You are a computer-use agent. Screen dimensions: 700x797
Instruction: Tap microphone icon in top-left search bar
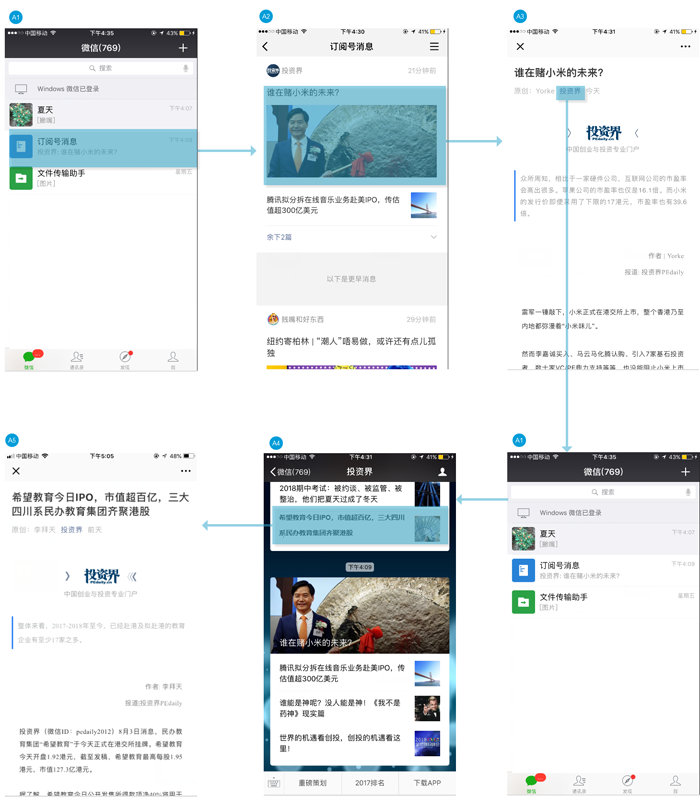tap(185, 68)
